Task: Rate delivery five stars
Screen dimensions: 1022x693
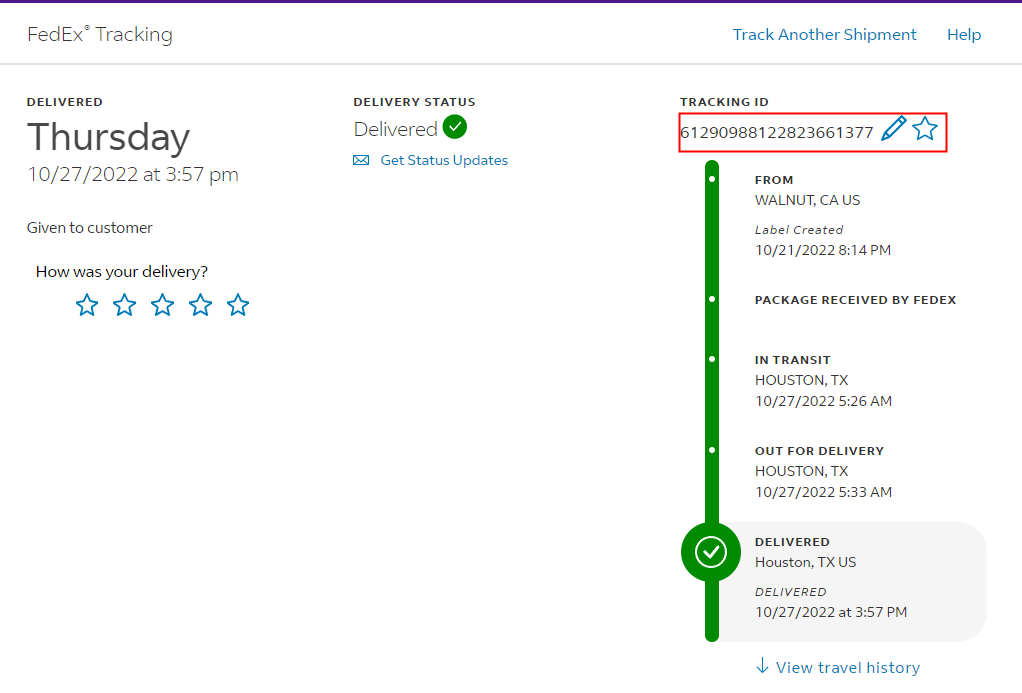Action: coord(238,305)
